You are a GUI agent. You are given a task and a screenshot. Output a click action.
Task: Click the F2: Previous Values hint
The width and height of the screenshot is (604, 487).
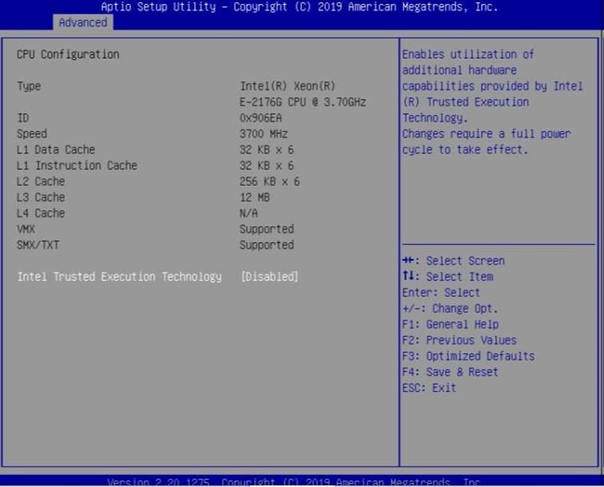coord(459,340)
